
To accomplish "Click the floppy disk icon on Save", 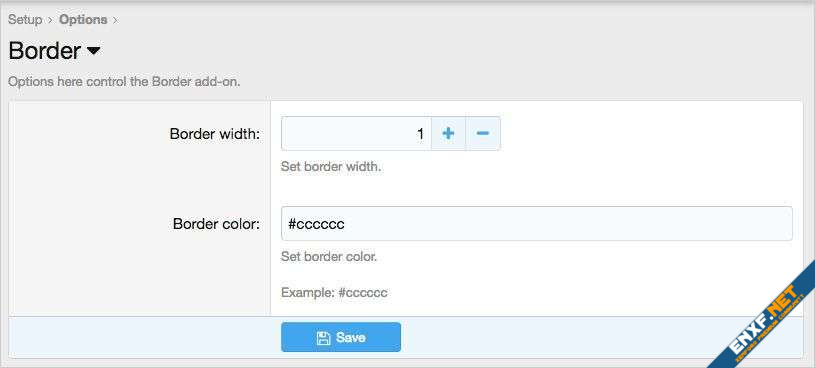I will click(323, 338).
